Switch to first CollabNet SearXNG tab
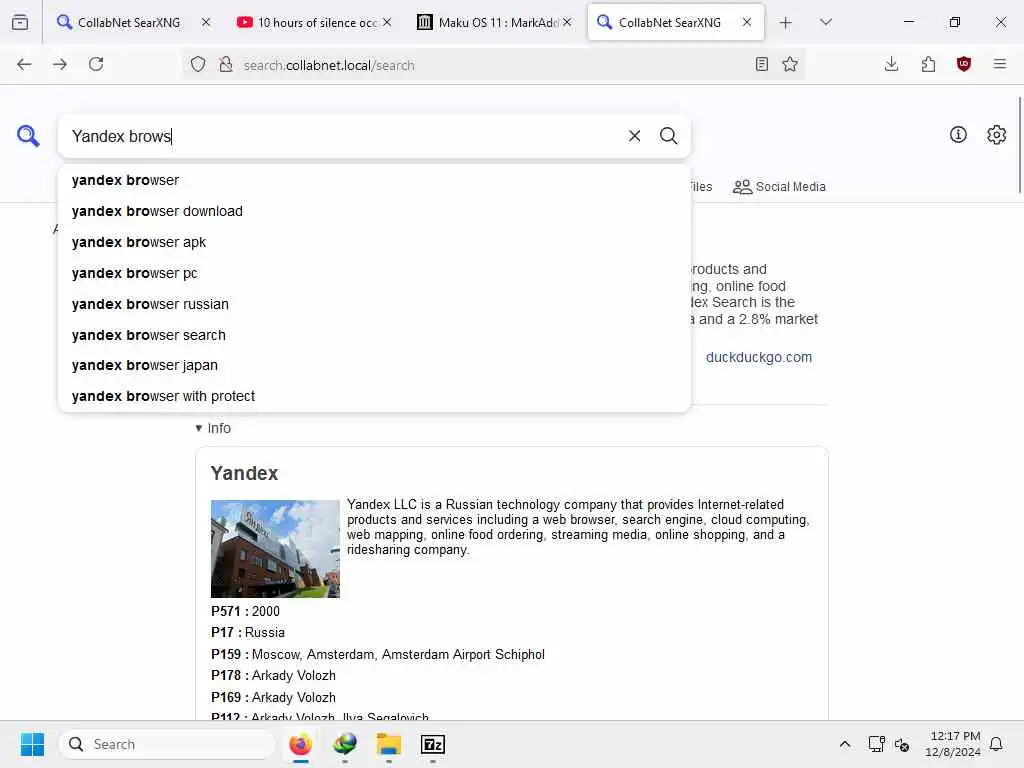Screen dimensions: 1024x768 pyautogui.click(x=128, y=22)
